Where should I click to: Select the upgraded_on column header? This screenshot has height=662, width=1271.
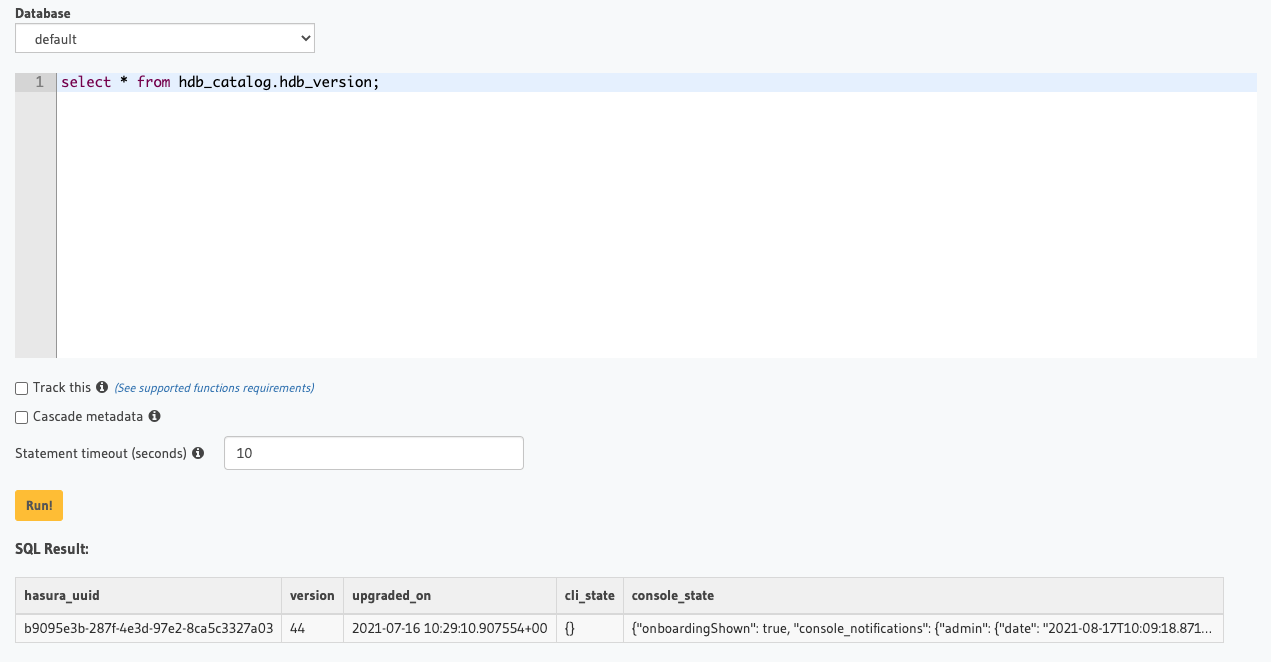449,595
